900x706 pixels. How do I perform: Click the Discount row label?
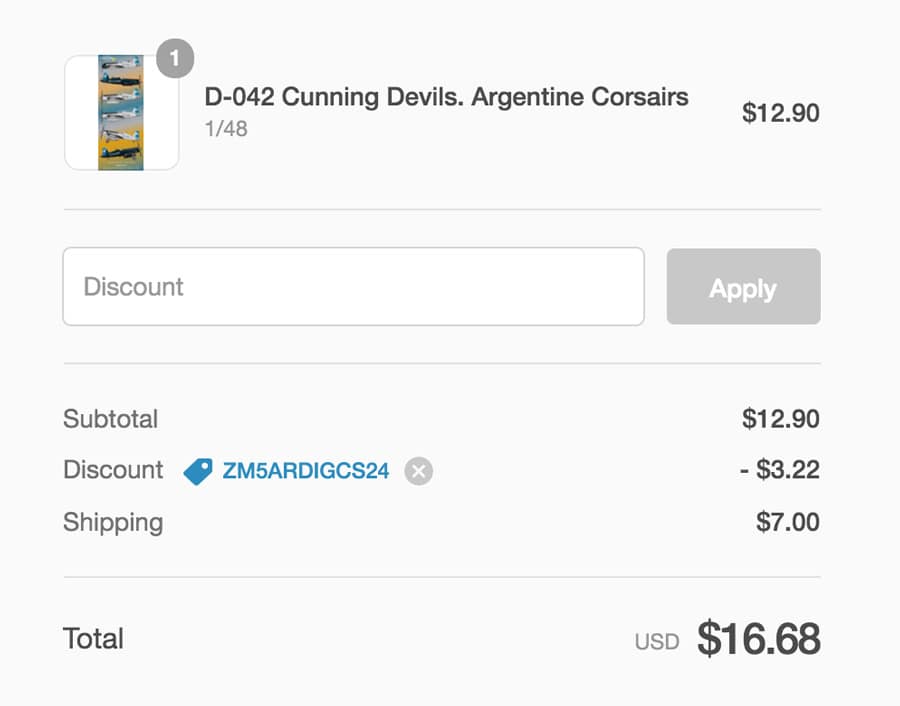pos(113,470)
